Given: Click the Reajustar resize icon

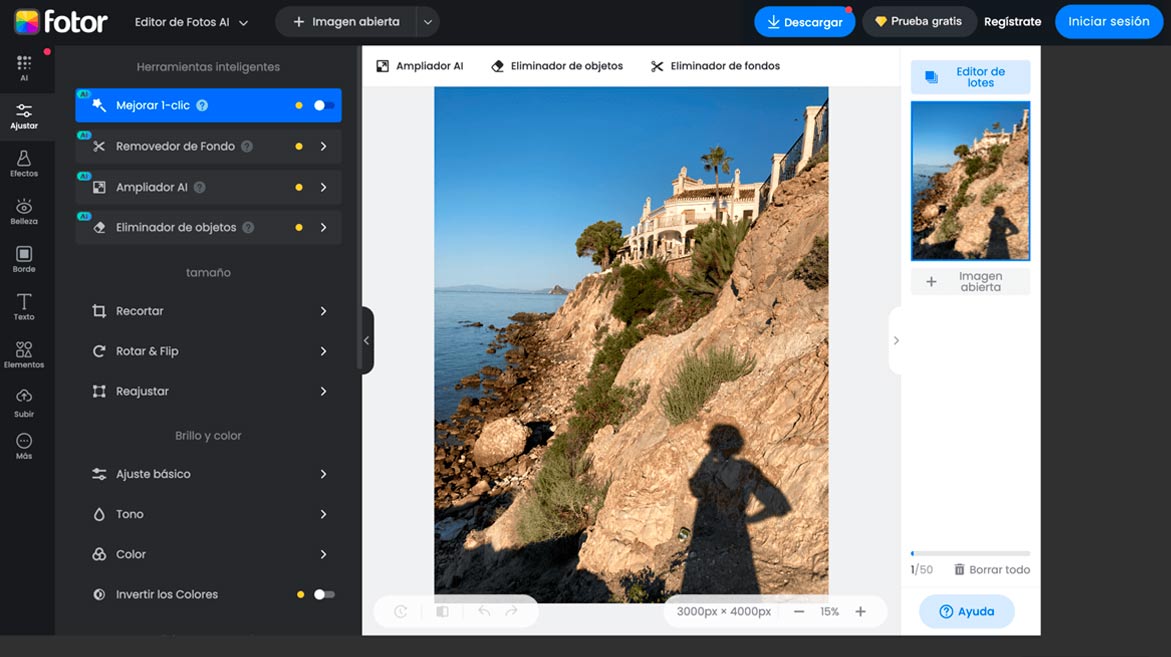Looking at the screenshot, I should (99, 391).
